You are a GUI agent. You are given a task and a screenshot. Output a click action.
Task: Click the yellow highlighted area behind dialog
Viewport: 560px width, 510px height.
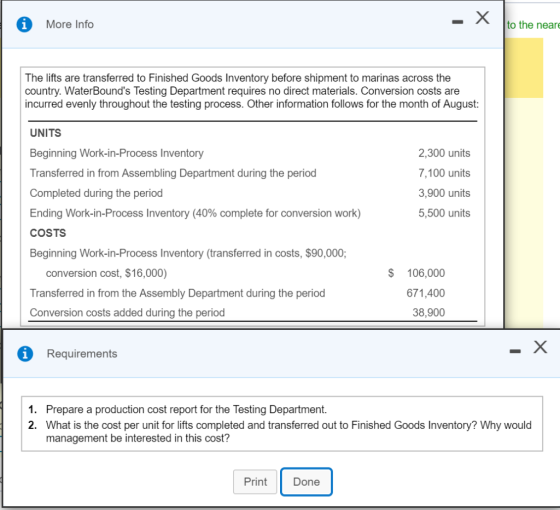(x=524, y=68)
